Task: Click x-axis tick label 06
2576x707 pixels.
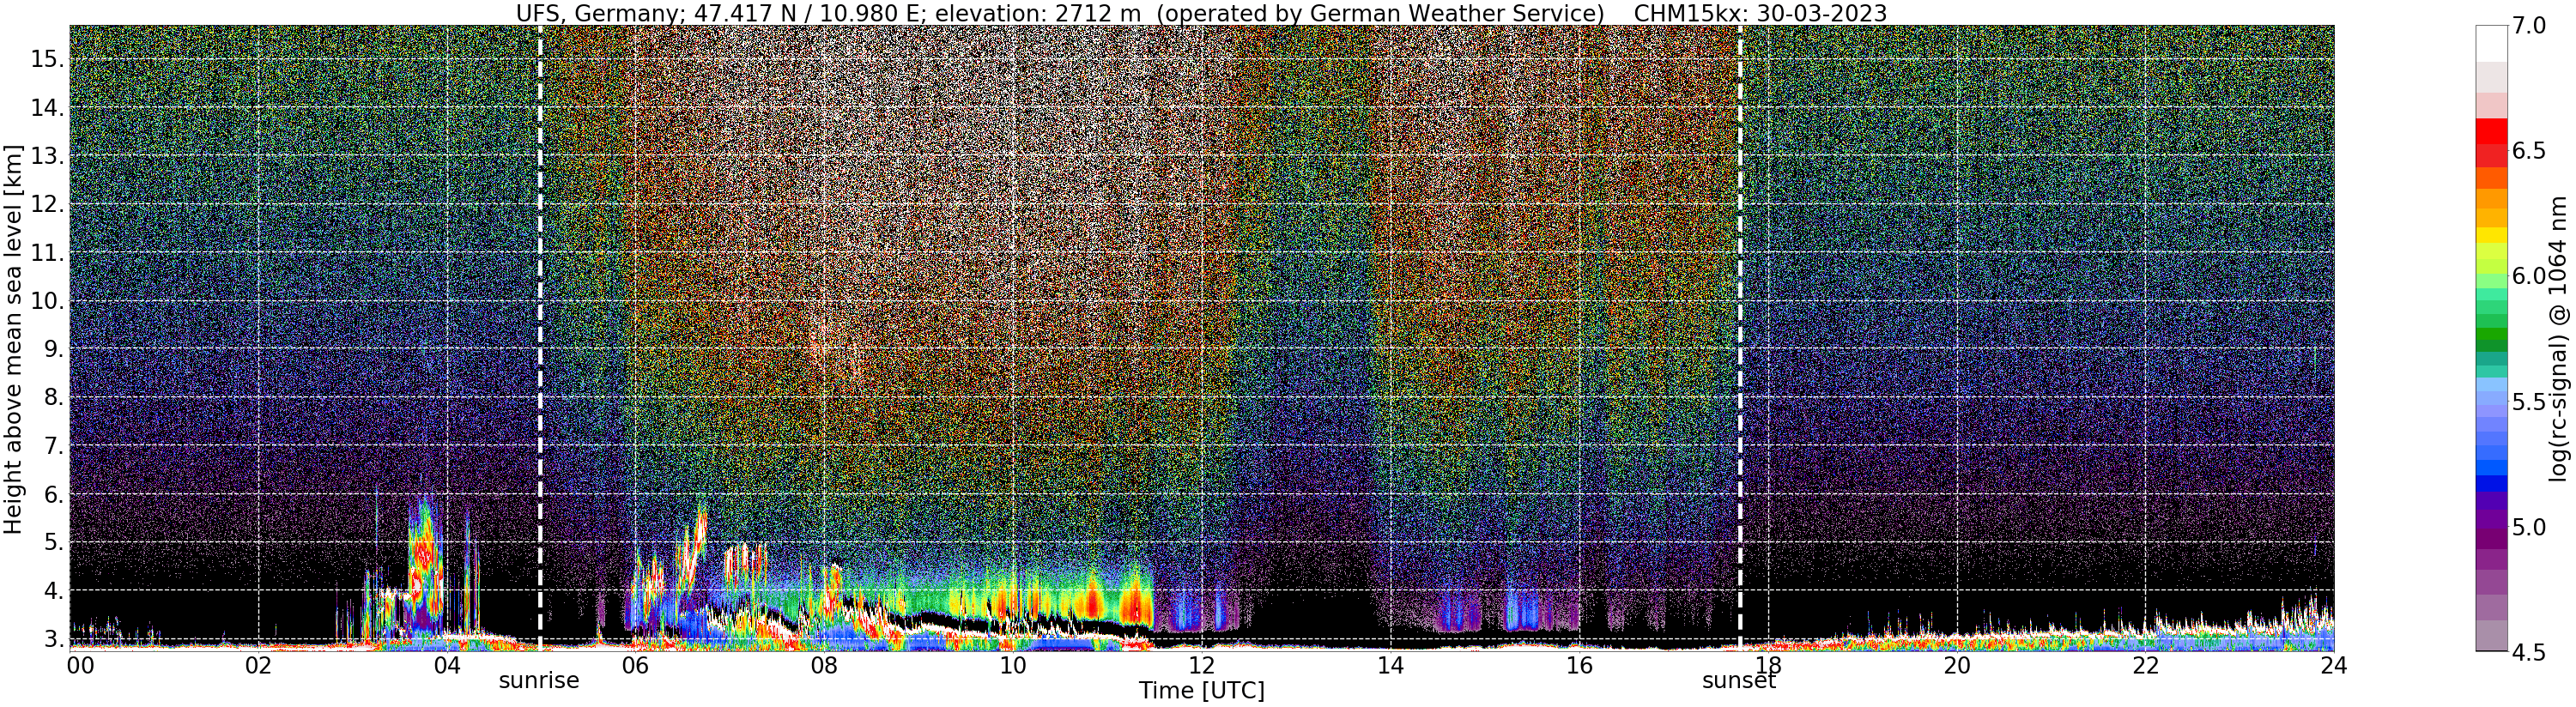Action: 635,666
